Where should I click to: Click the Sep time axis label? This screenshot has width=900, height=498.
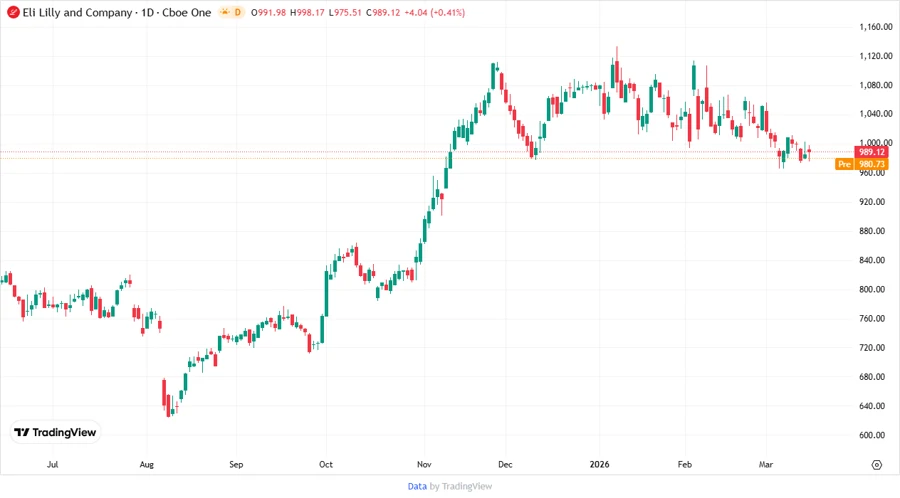click(236, 465)
